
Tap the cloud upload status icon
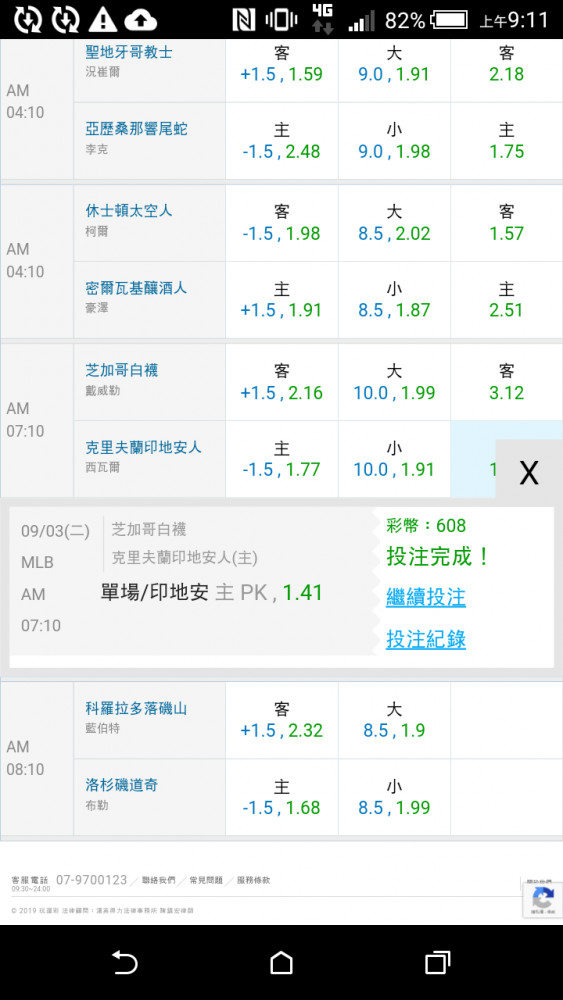click(140, 20)
